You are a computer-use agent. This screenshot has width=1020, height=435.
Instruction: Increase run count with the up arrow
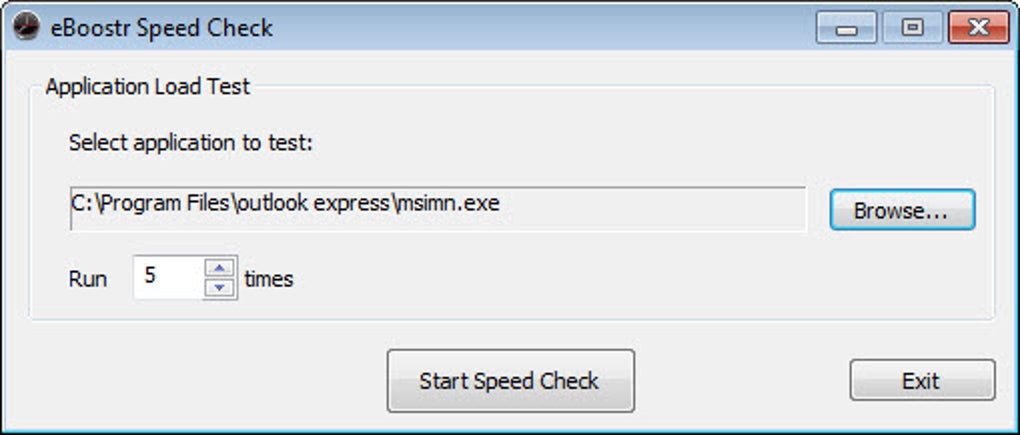(219, 267)
